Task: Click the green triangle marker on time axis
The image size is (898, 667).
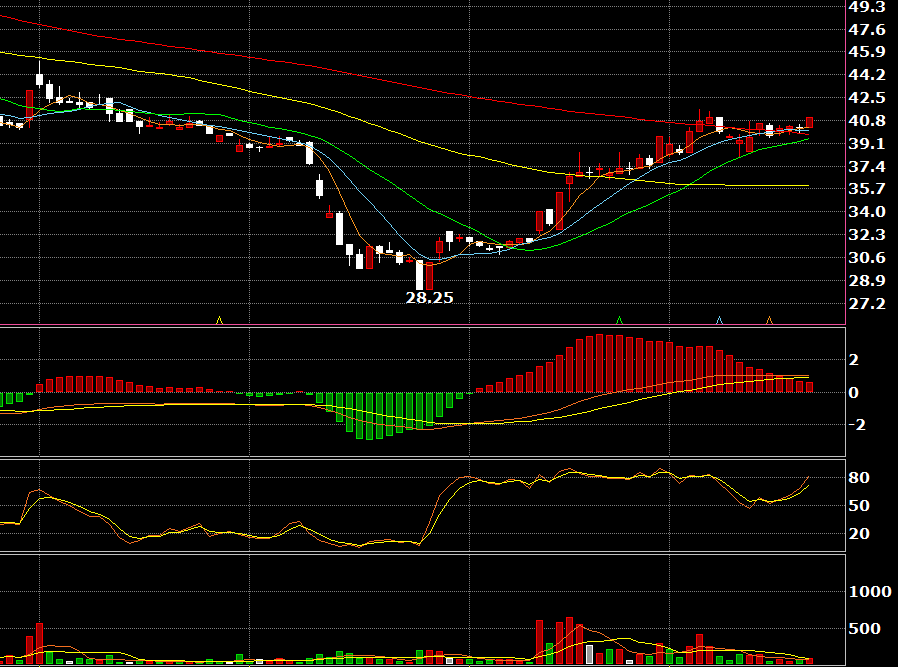Action: tap(619, 320)
